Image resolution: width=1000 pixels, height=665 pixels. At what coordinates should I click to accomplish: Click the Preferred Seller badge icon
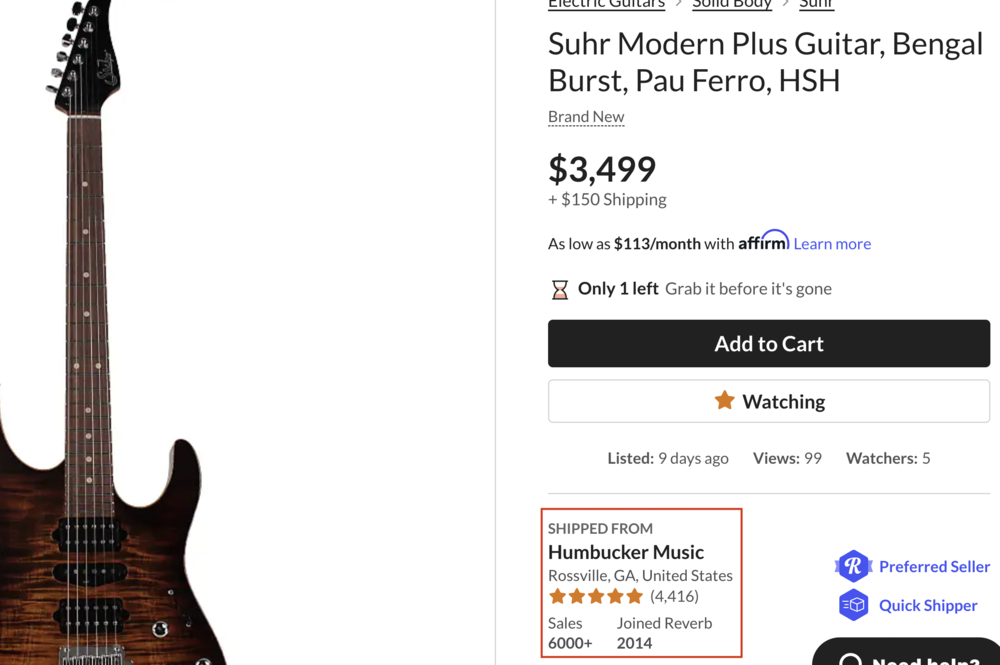[x=853, y=567]
